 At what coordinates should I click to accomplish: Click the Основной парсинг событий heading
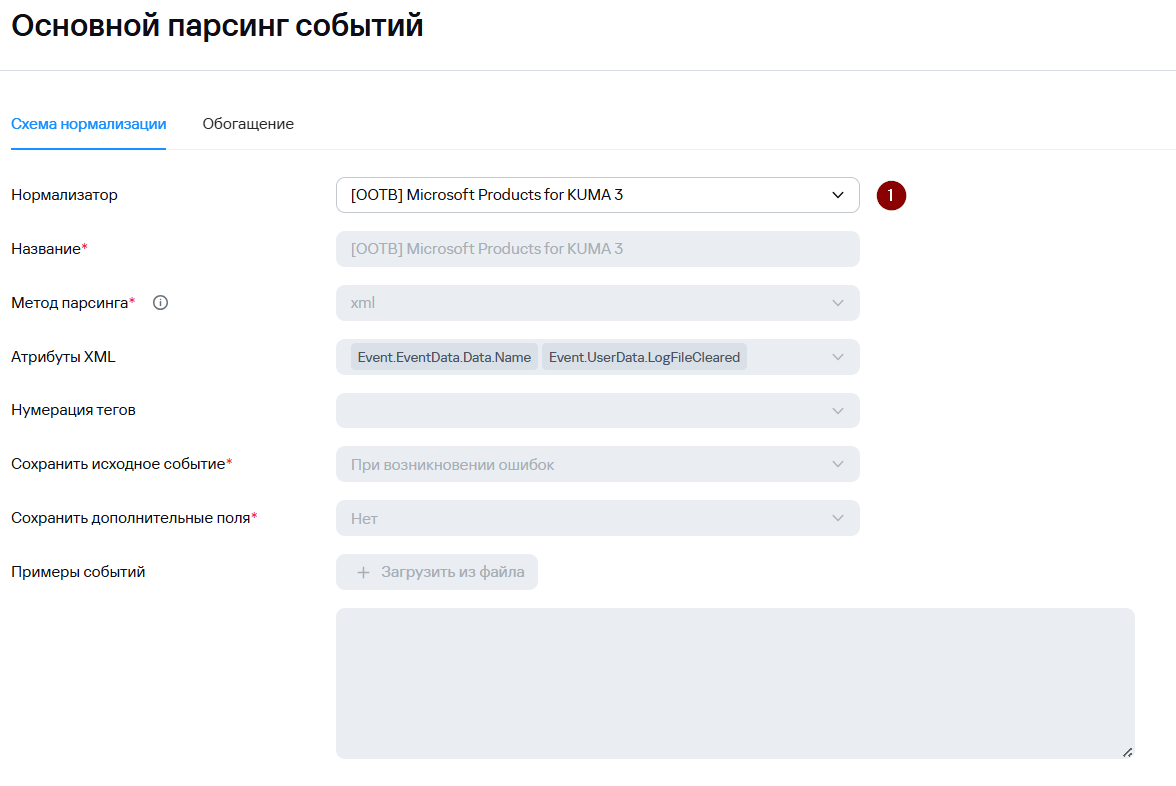[217, 26]
